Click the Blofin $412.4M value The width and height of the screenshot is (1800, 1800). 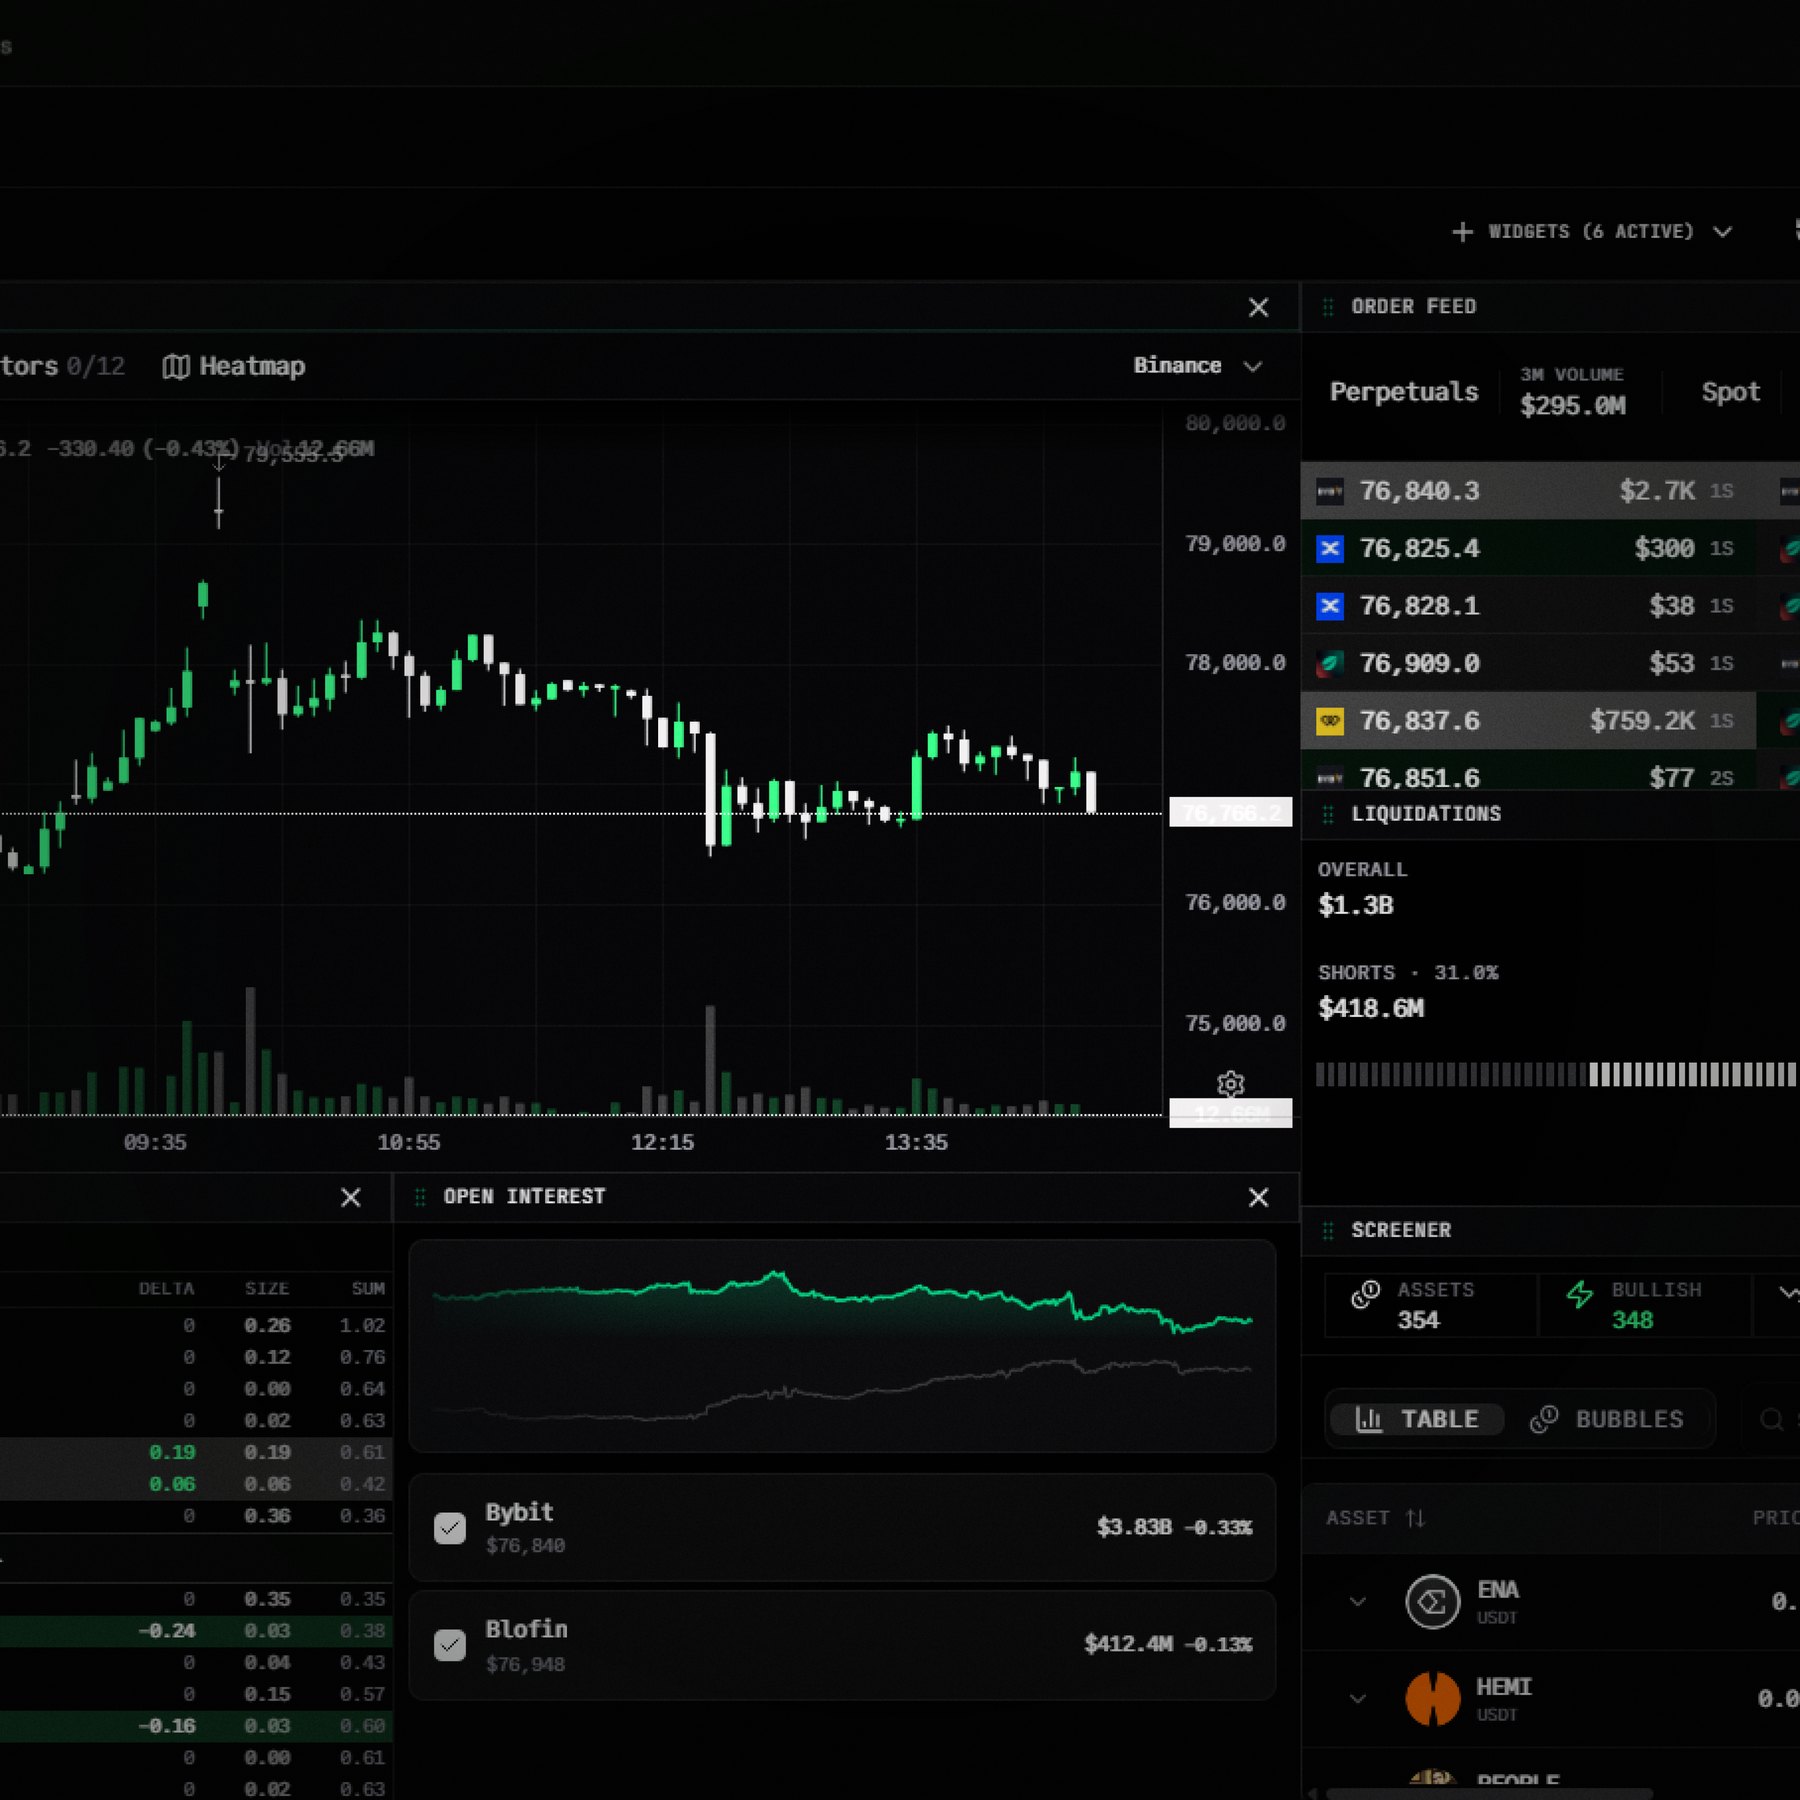(1128, 1645)
